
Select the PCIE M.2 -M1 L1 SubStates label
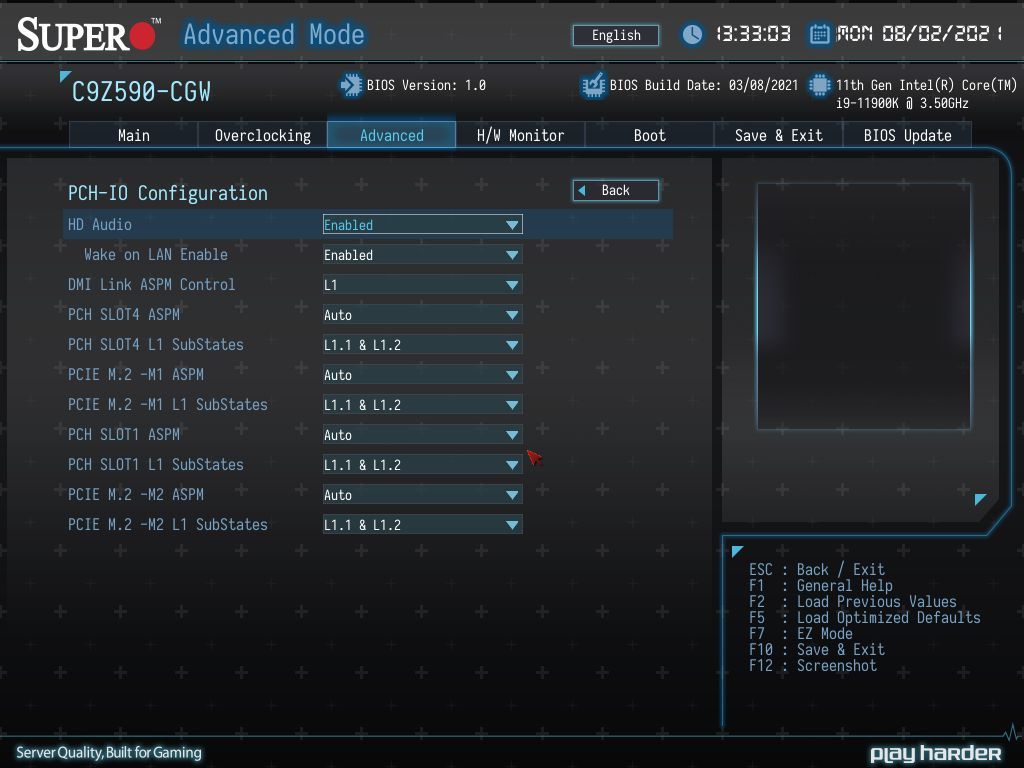pyautogui.click(x=168, y=405)
